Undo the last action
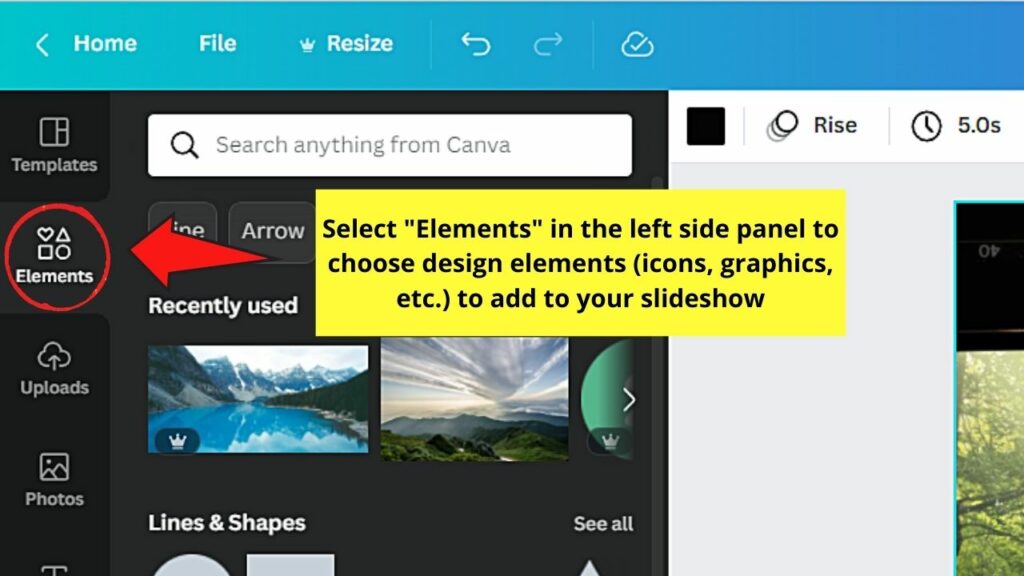The image size is (1024, 576). [x=475, y=44]
